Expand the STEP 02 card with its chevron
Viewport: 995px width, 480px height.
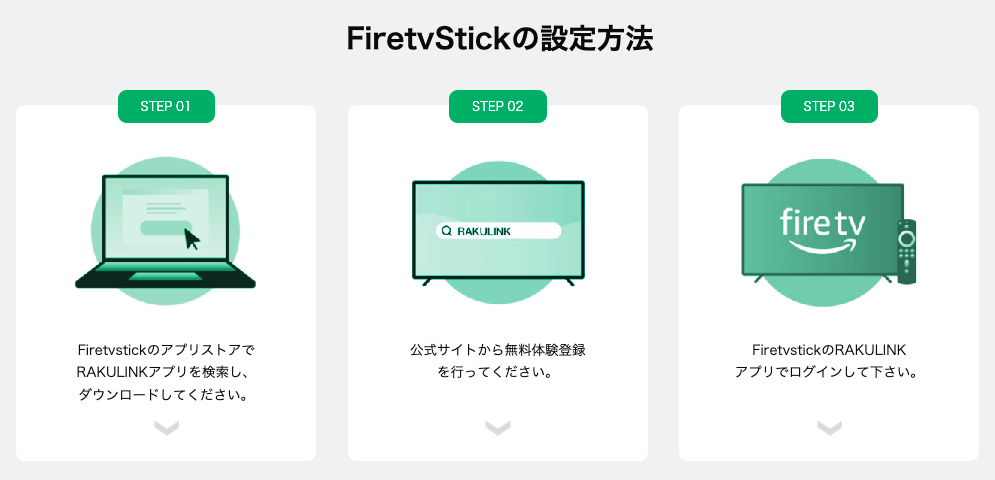[x=498, y=428]
